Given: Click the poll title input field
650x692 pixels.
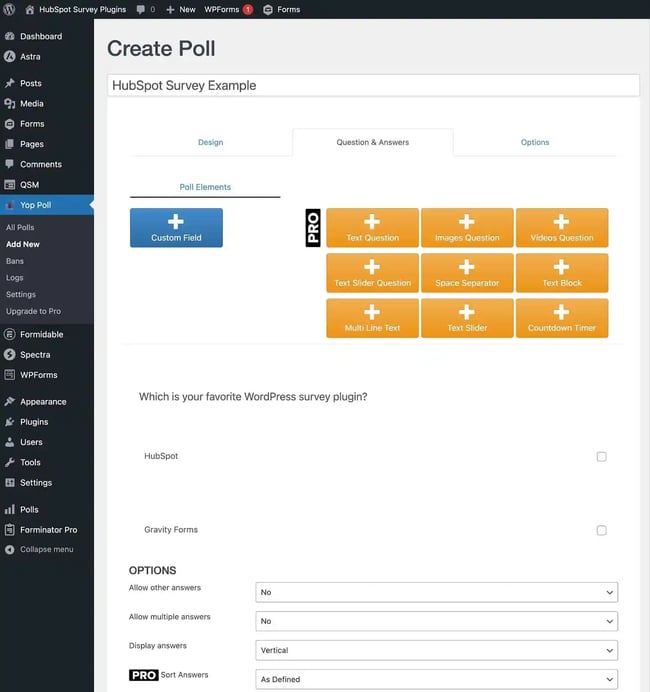Looking at the screenshot, I should tap(373, 85).
